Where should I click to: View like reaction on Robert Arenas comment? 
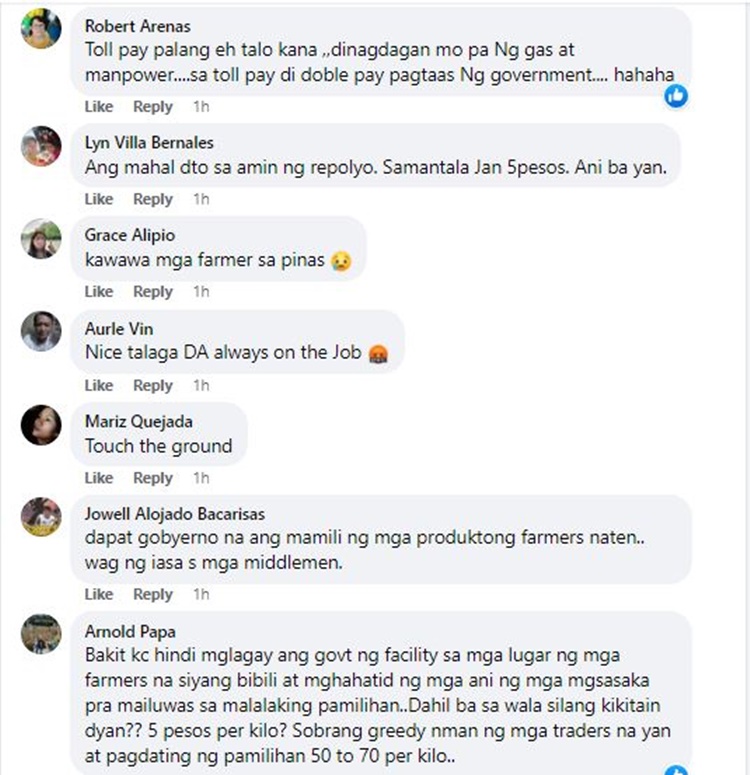tap(676, 95)
